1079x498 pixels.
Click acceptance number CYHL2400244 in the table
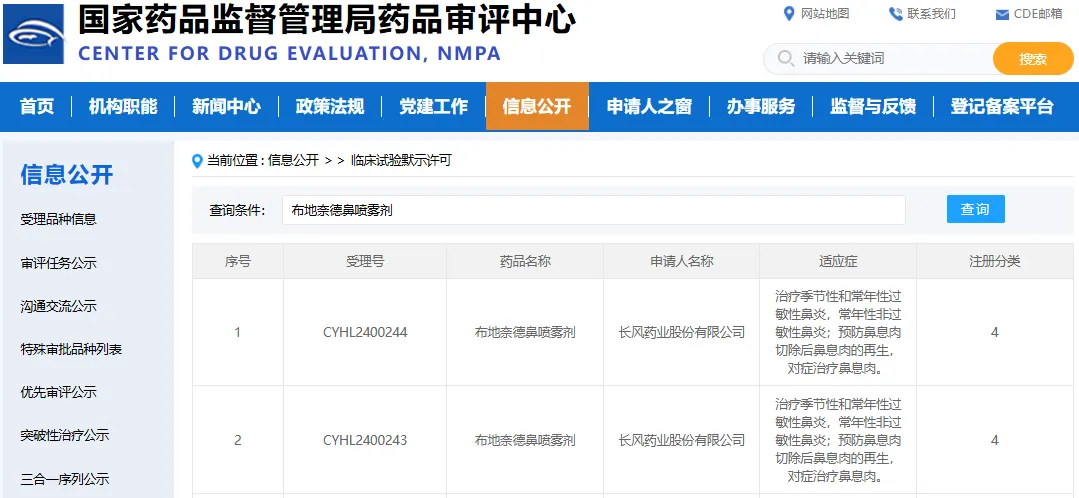[365, 332]
